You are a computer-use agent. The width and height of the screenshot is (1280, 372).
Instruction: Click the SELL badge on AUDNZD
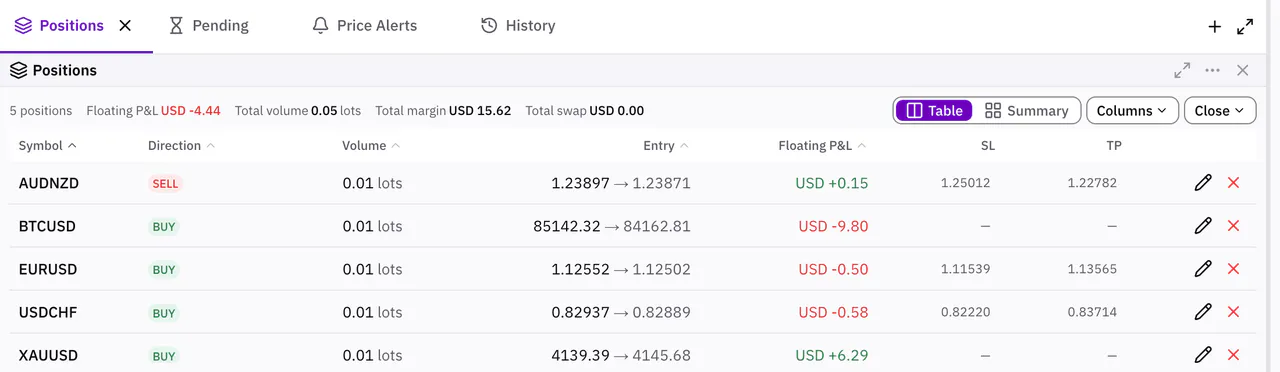coord(165,184)
